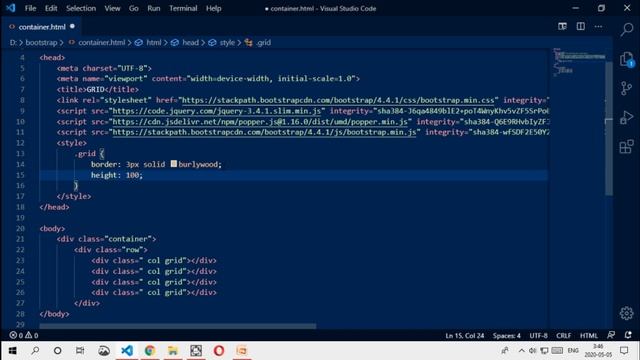The image size is (640, 360).
Task: Click line number 21 in the gutter
Action: click(x=20, y=239)
